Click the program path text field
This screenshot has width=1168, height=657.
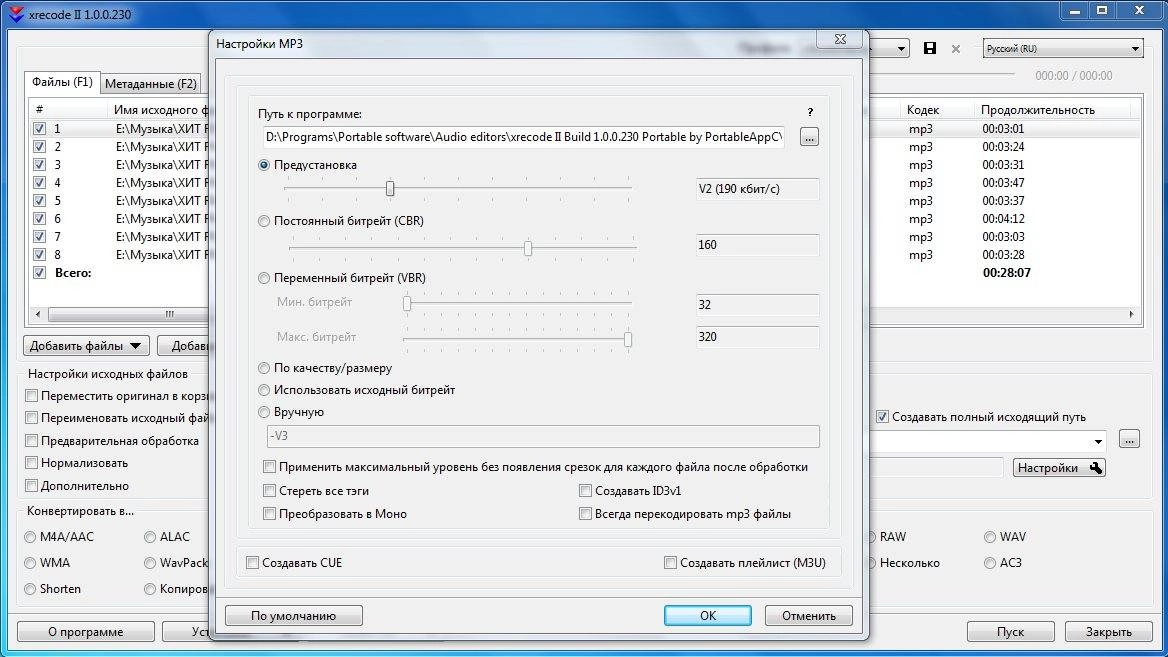pyautogui.click(x=524, y=137)
